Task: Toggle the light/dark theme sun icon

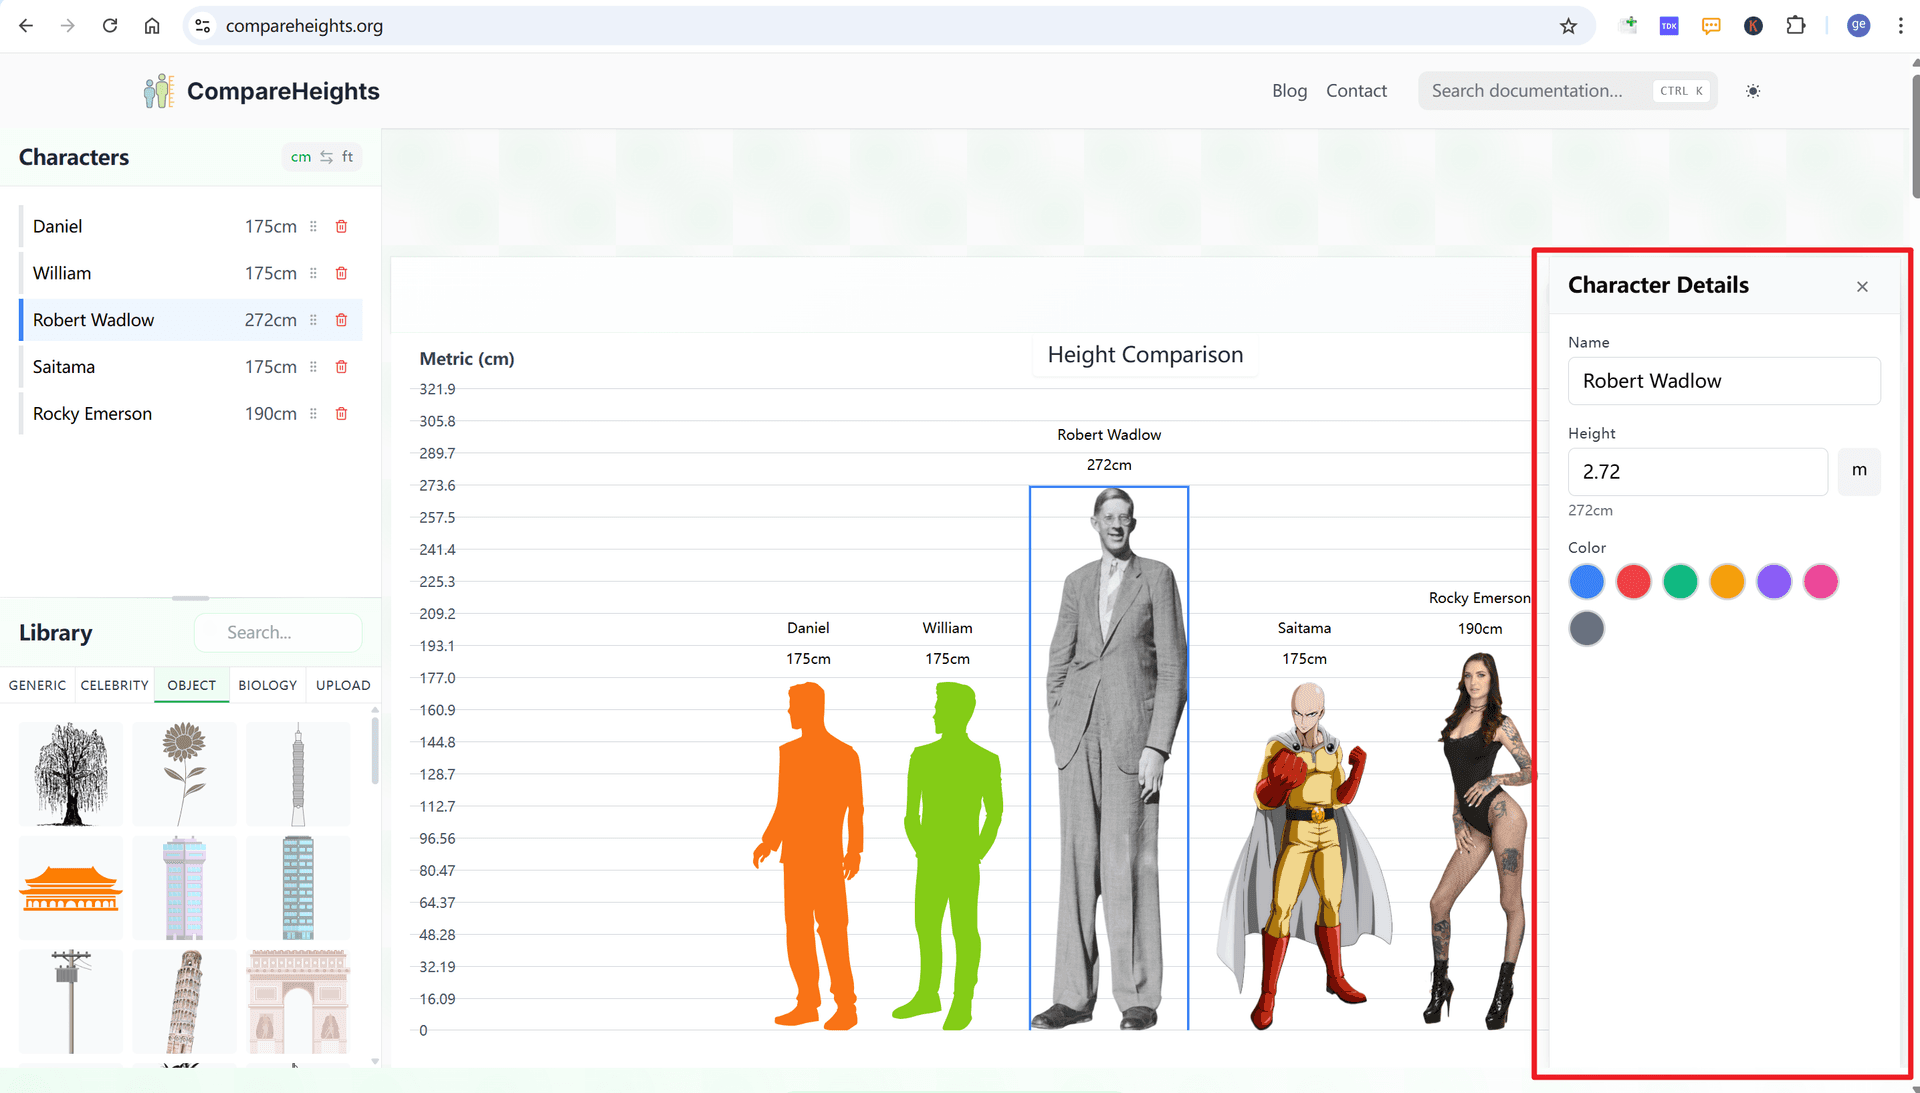Action: 1752,91
